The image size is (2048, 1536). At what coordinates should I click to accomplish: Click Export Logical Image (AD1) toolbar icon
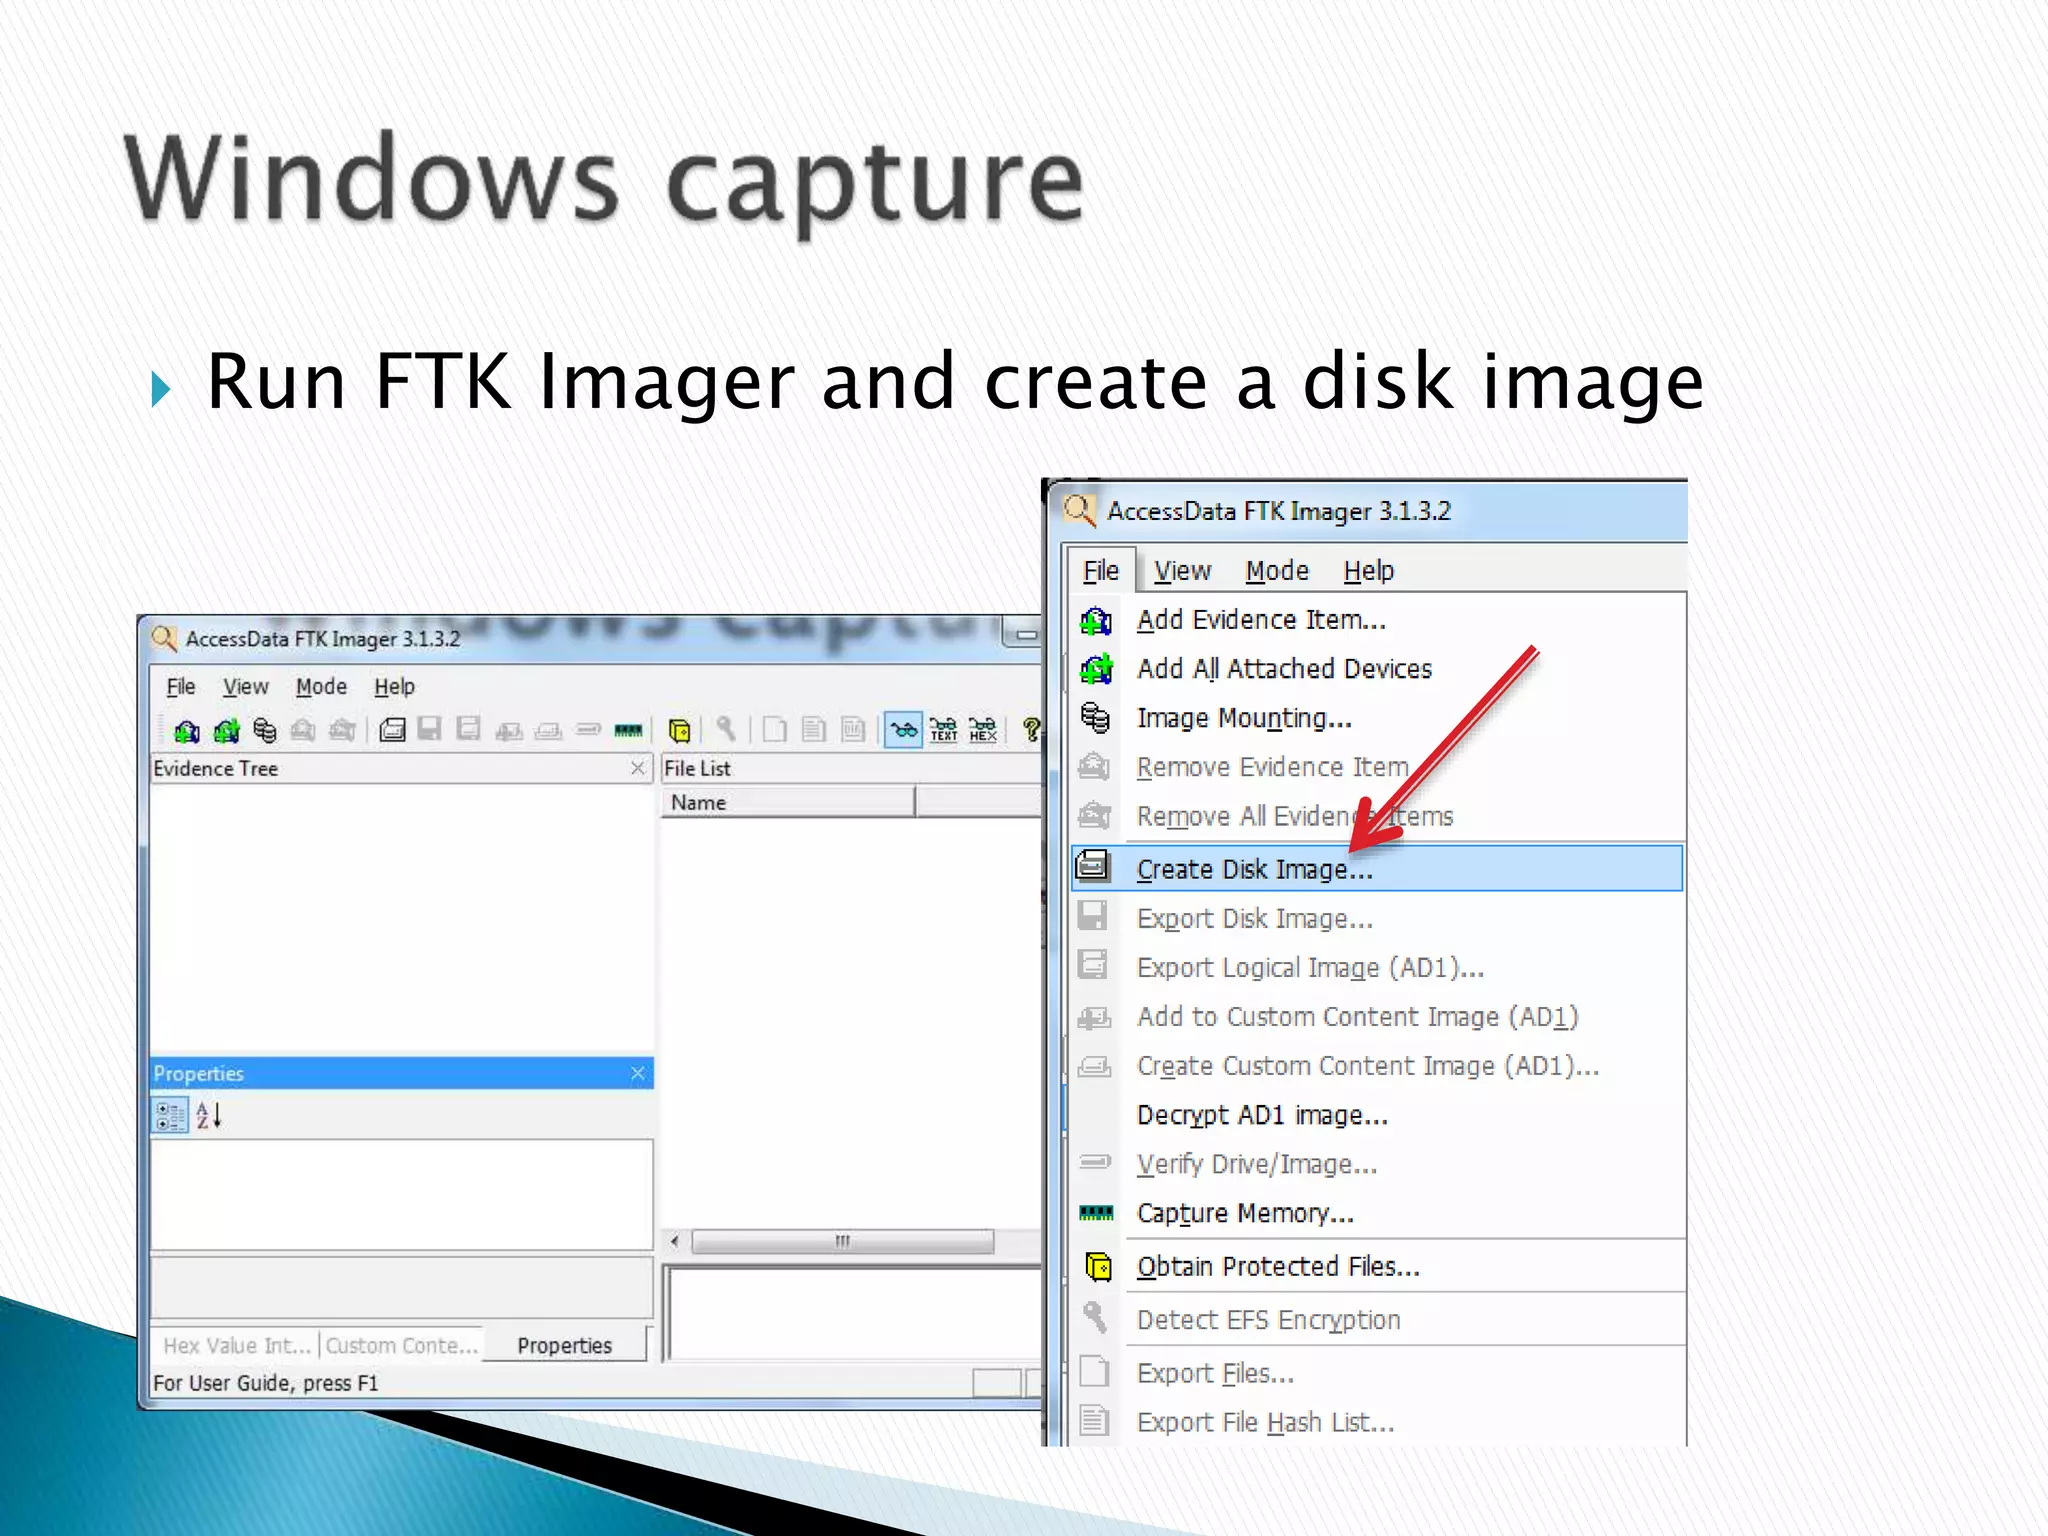click(468, 729)
